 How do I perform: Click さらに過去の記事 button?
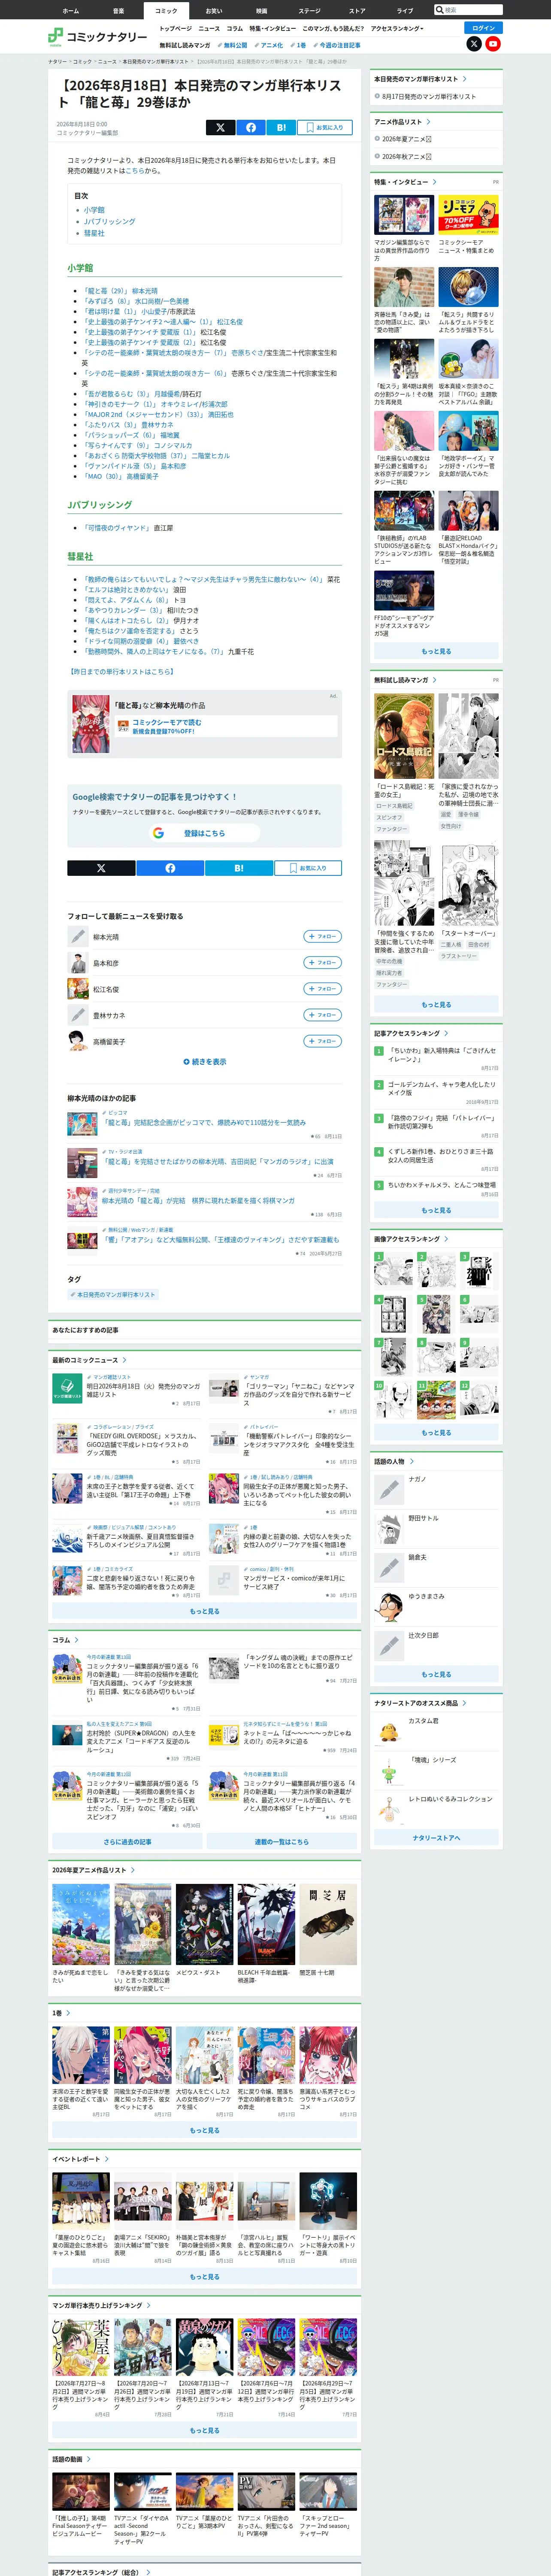[x=128, y=1842]
